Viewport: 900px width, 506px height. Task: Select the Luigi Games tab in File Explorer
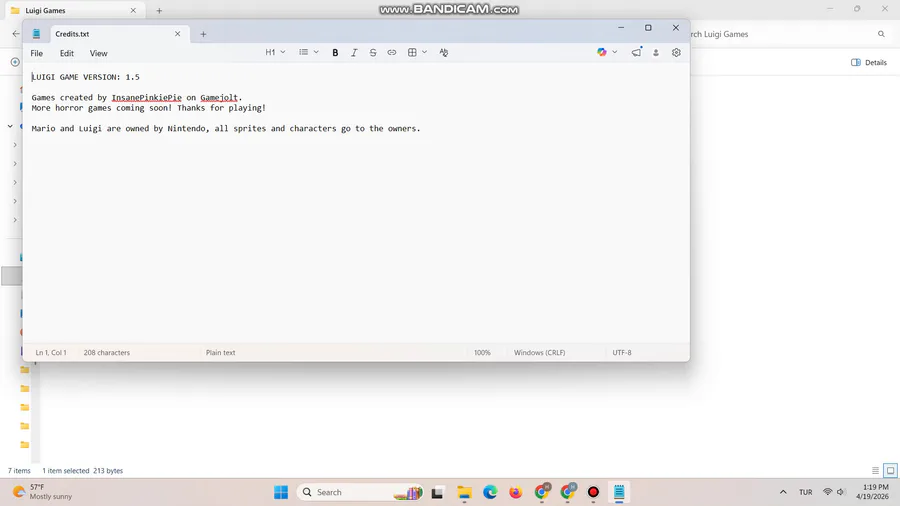pos(73,10)
